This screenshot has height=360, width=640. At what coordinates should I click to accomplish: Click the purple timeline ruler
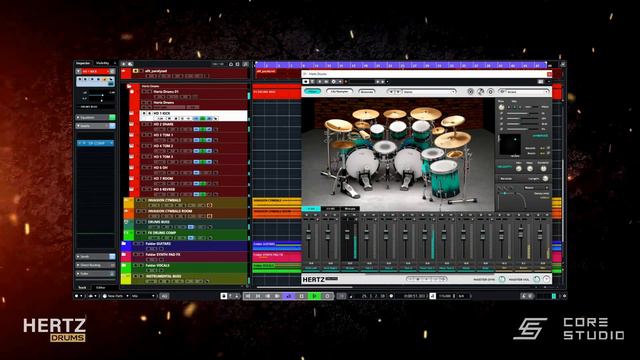pyautogui.click(x=400, y=65)
